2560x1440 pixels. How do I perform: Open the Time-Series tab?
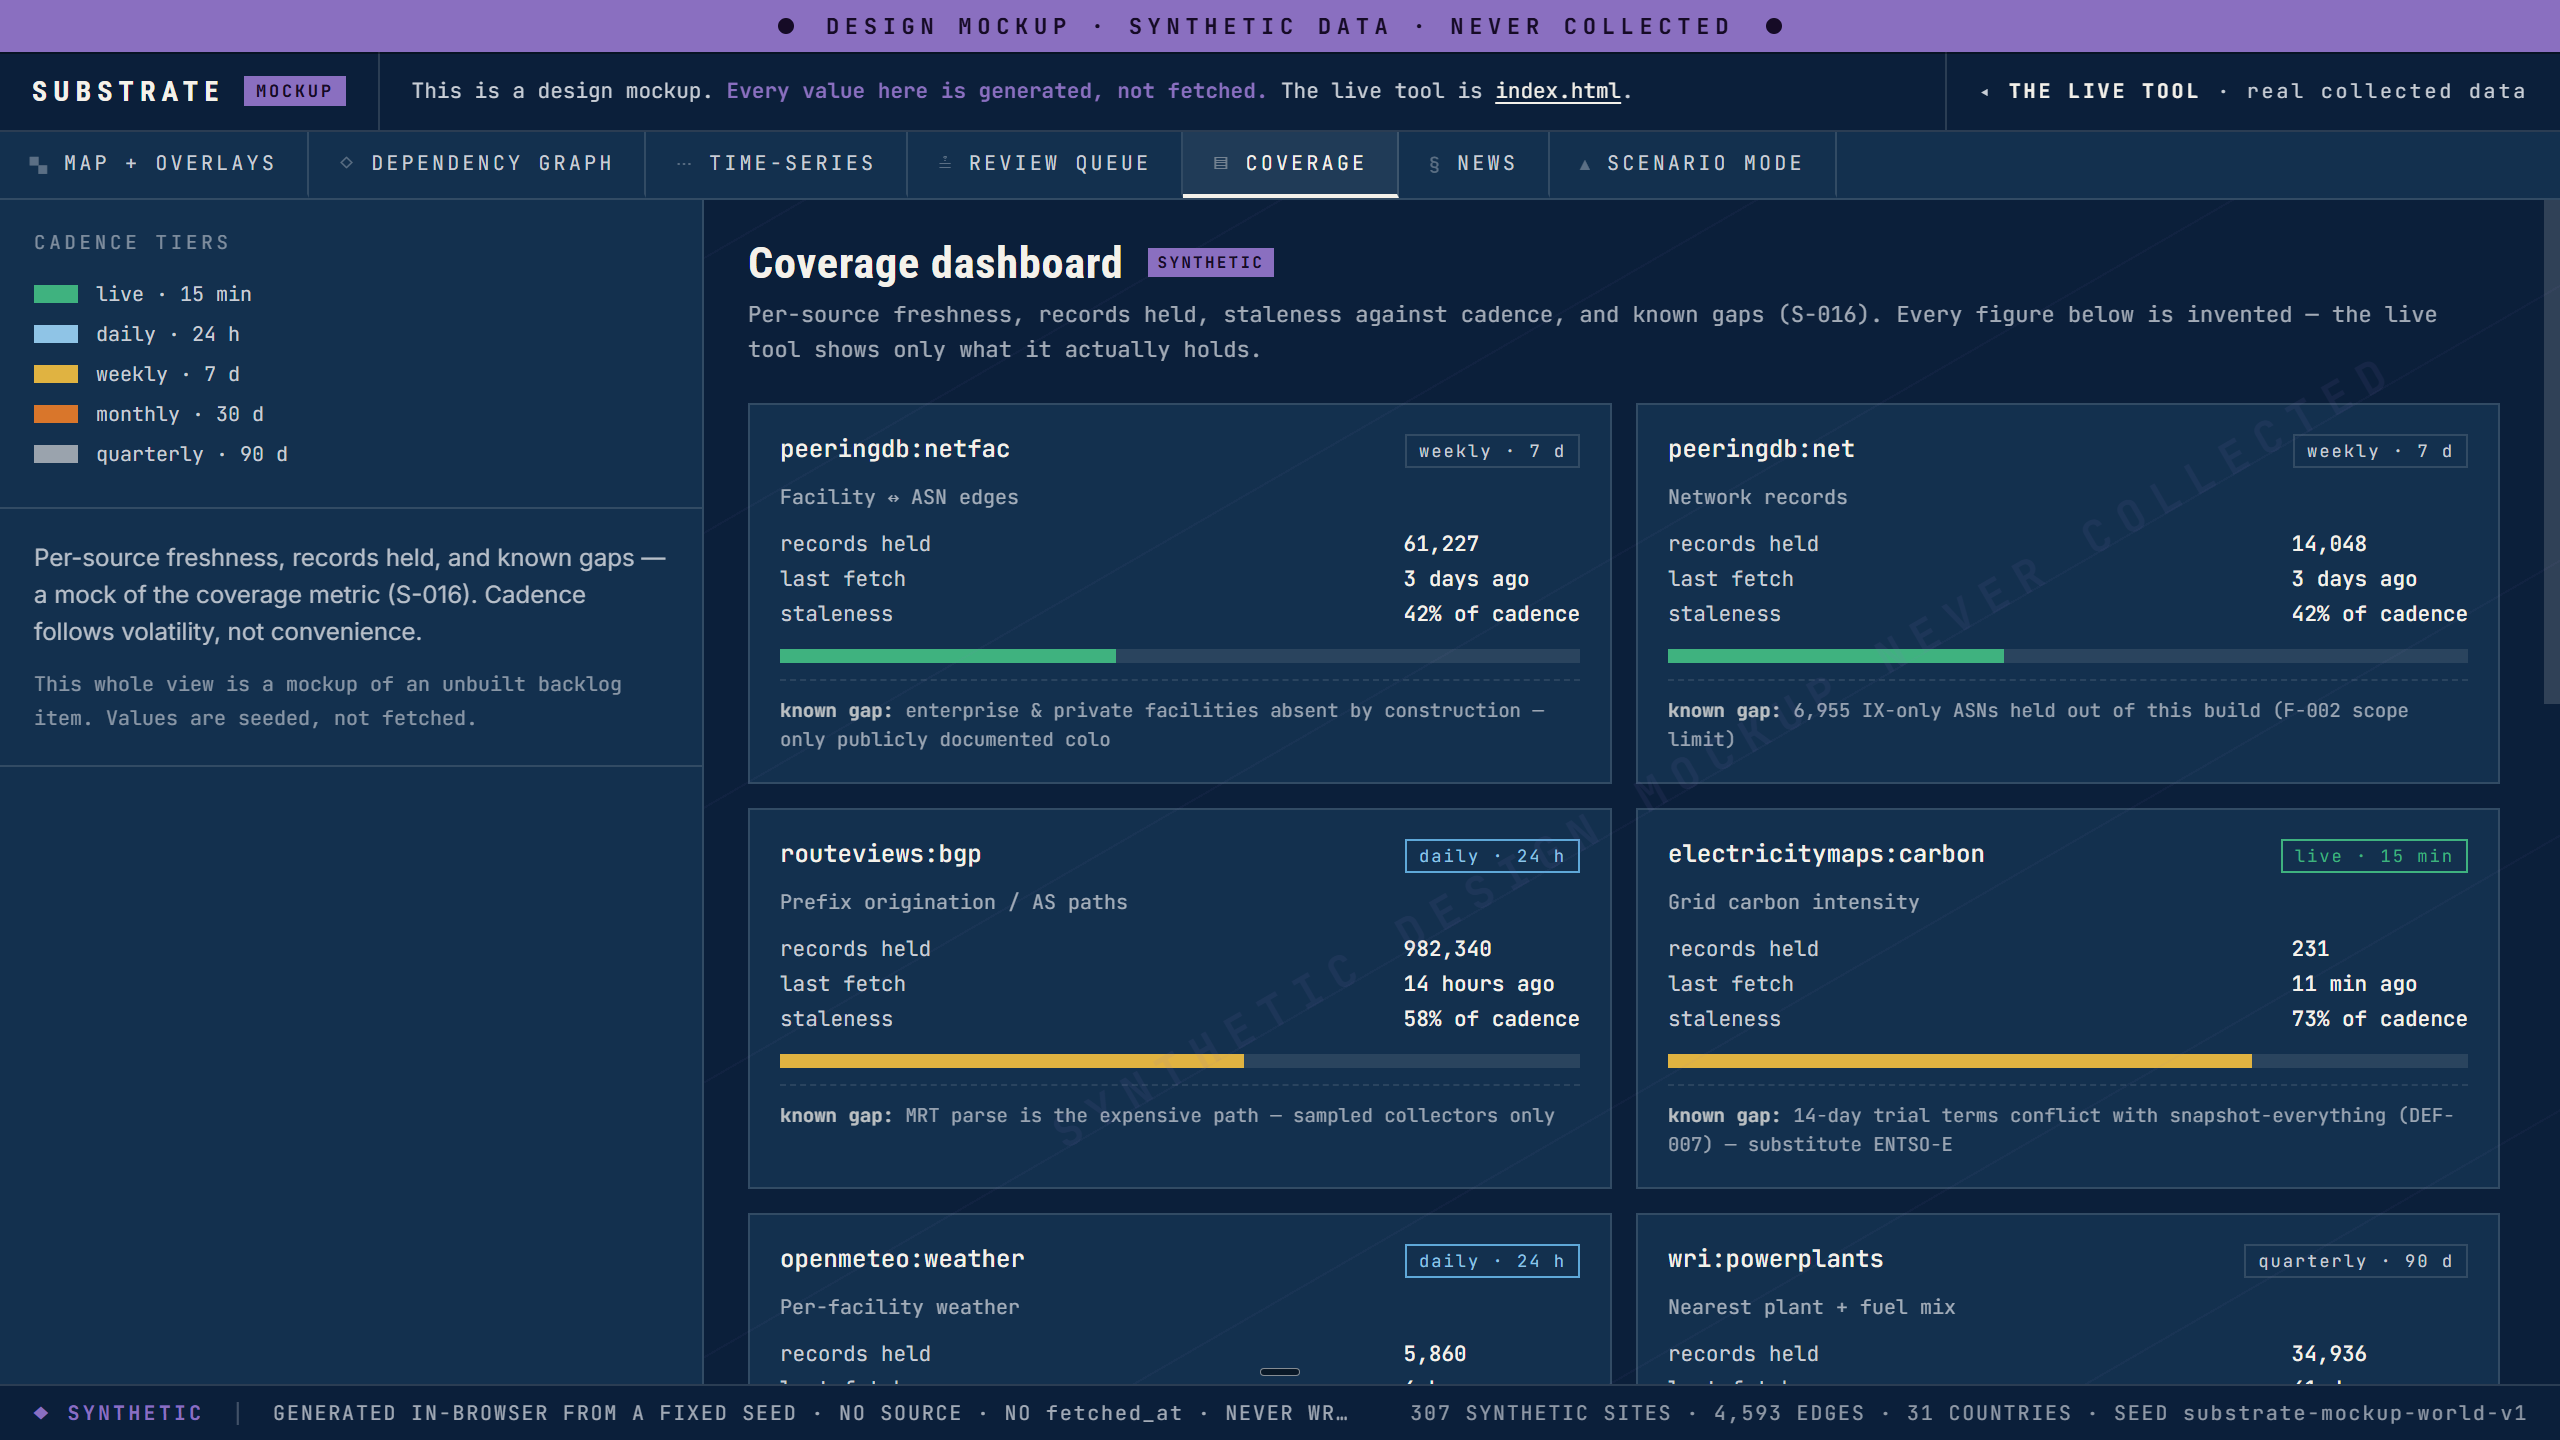pos(776,164)
